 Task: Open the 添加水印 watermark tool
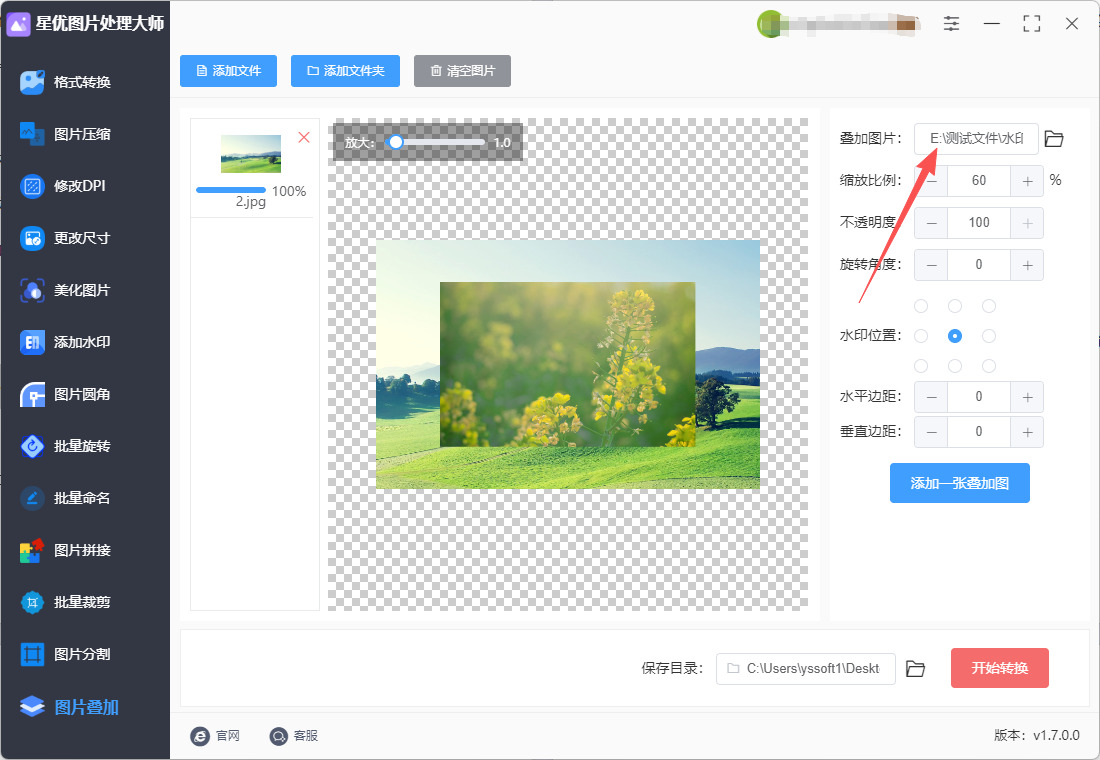coord(66,342)
